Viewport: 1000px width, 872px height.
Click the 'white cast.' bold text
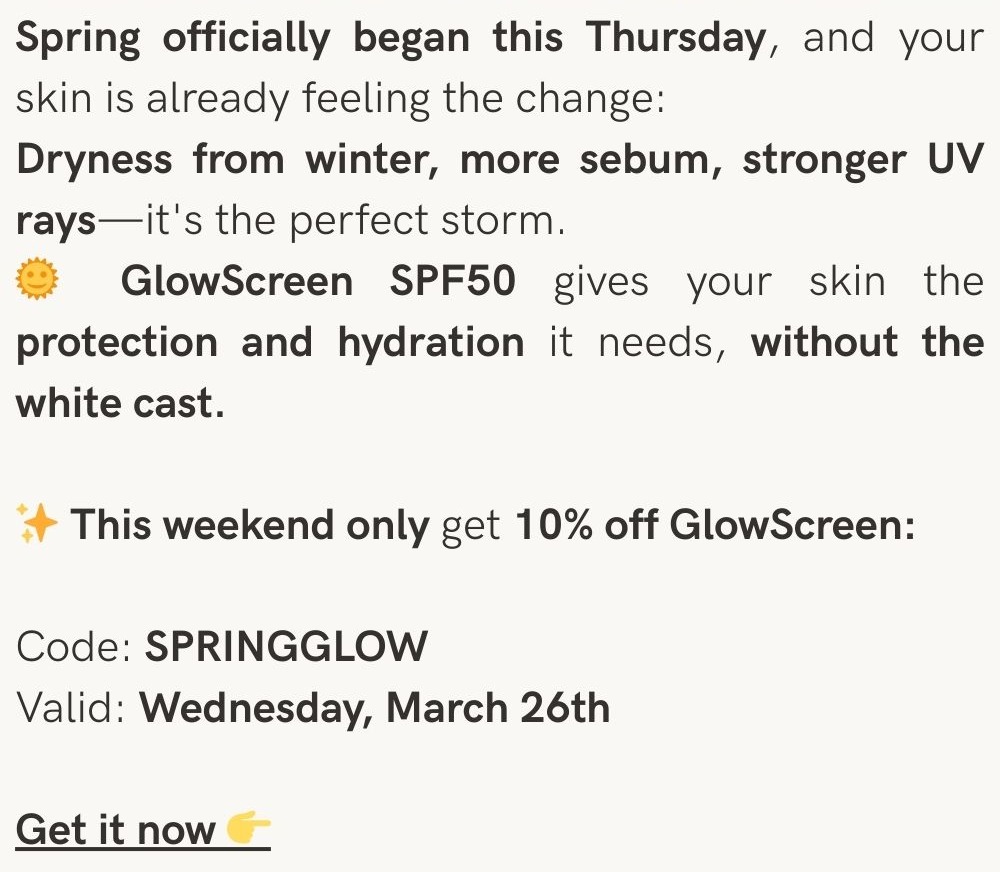pos(120,403)
